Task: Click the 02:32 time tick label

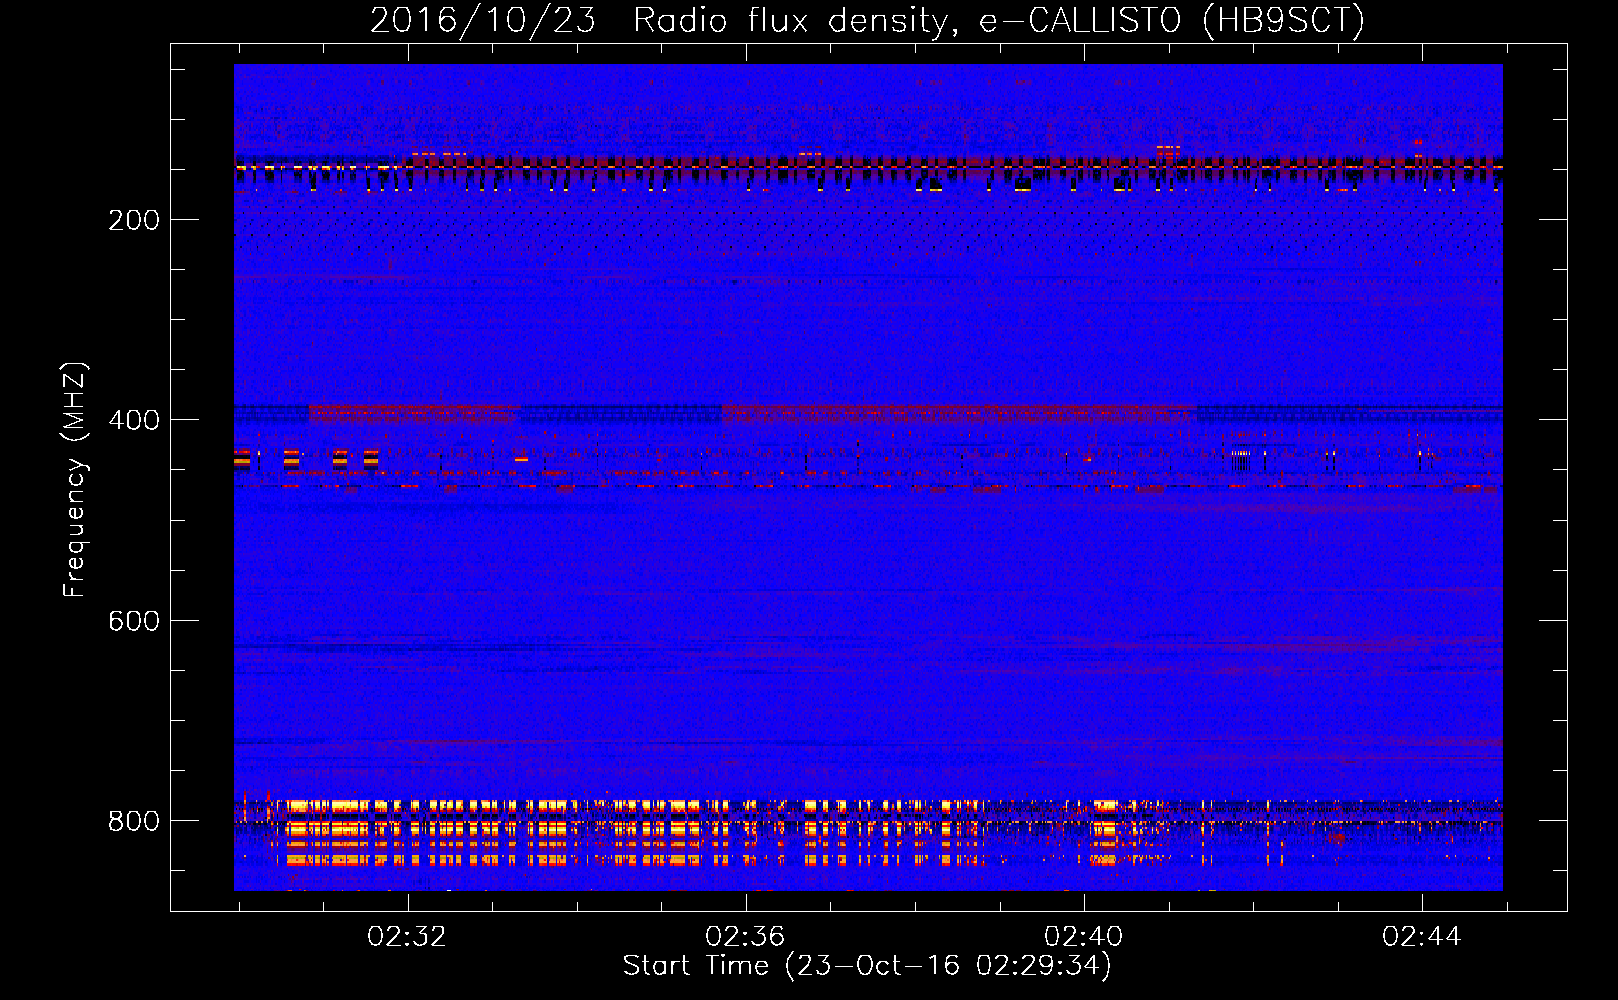Action: [x=407, y=937]
